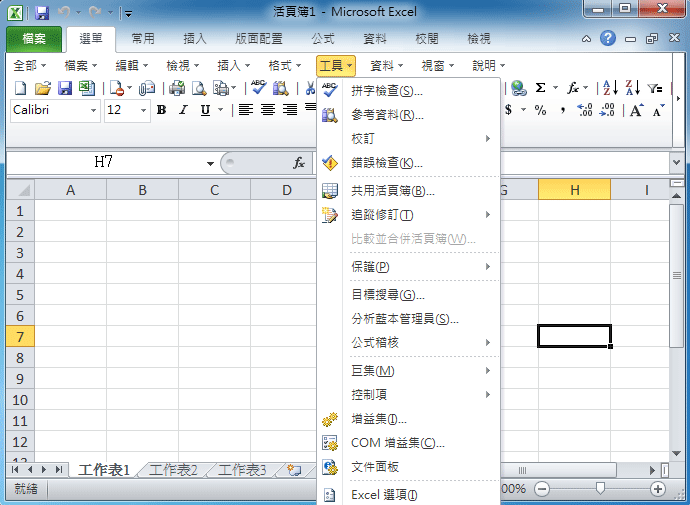
Task: Open the 視窗 classic menu dropdown
Action: 437,66
